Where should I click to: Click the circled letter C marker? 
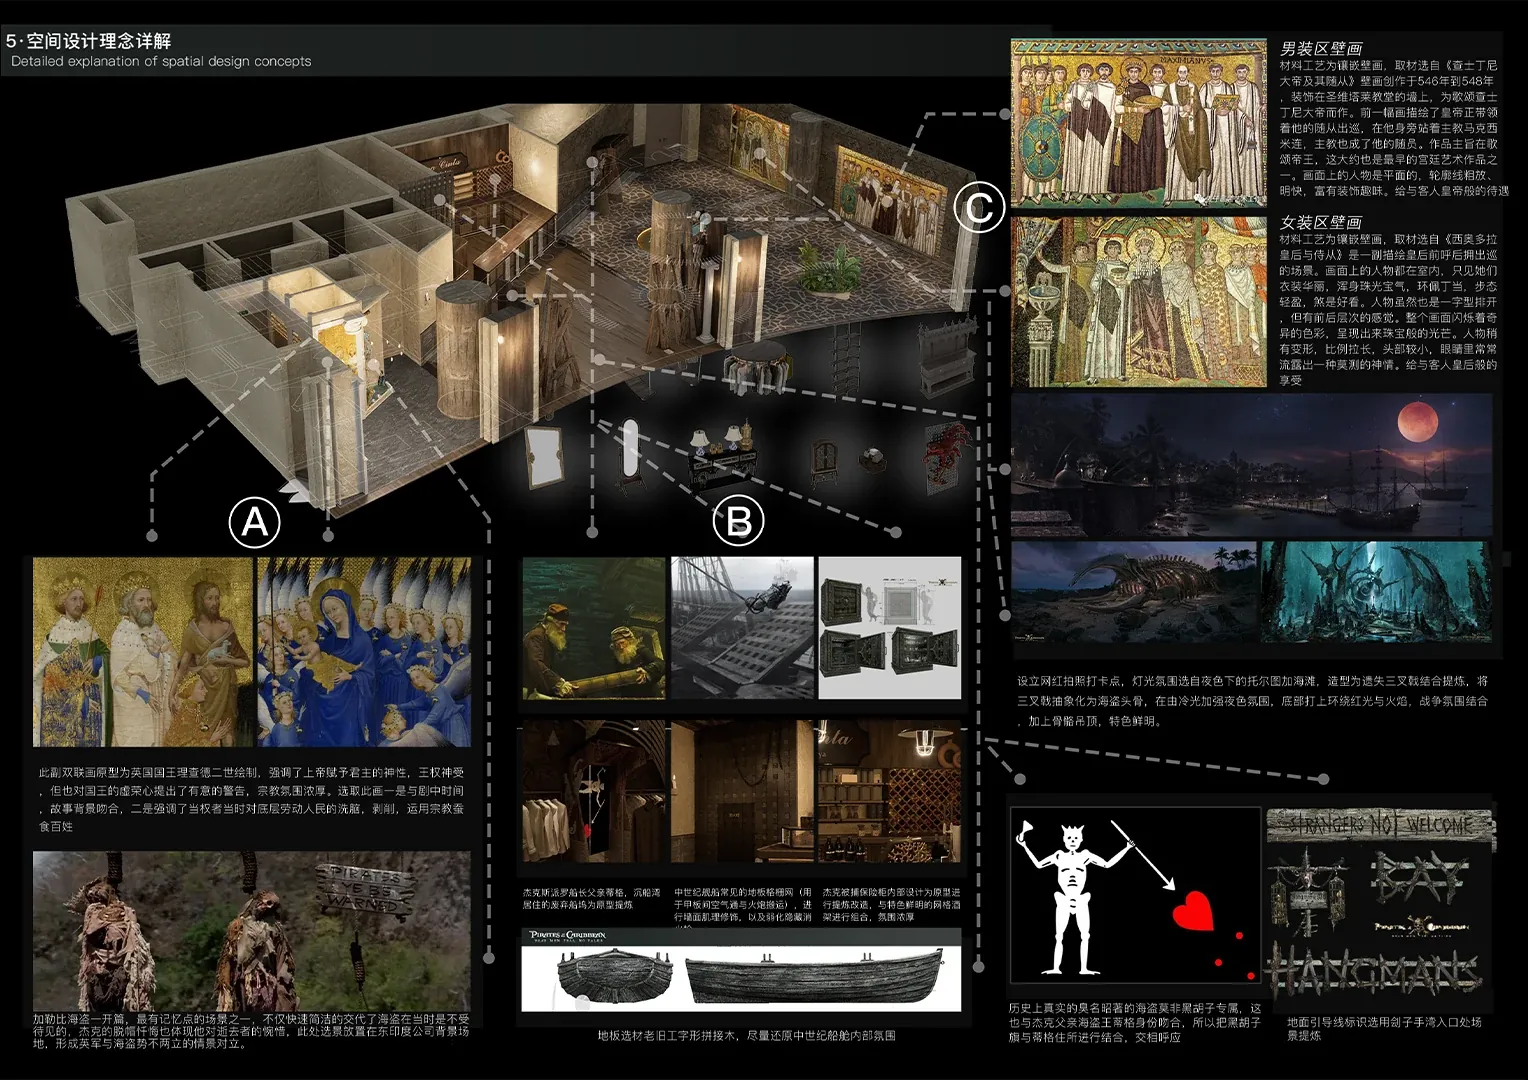click(978, 207)
